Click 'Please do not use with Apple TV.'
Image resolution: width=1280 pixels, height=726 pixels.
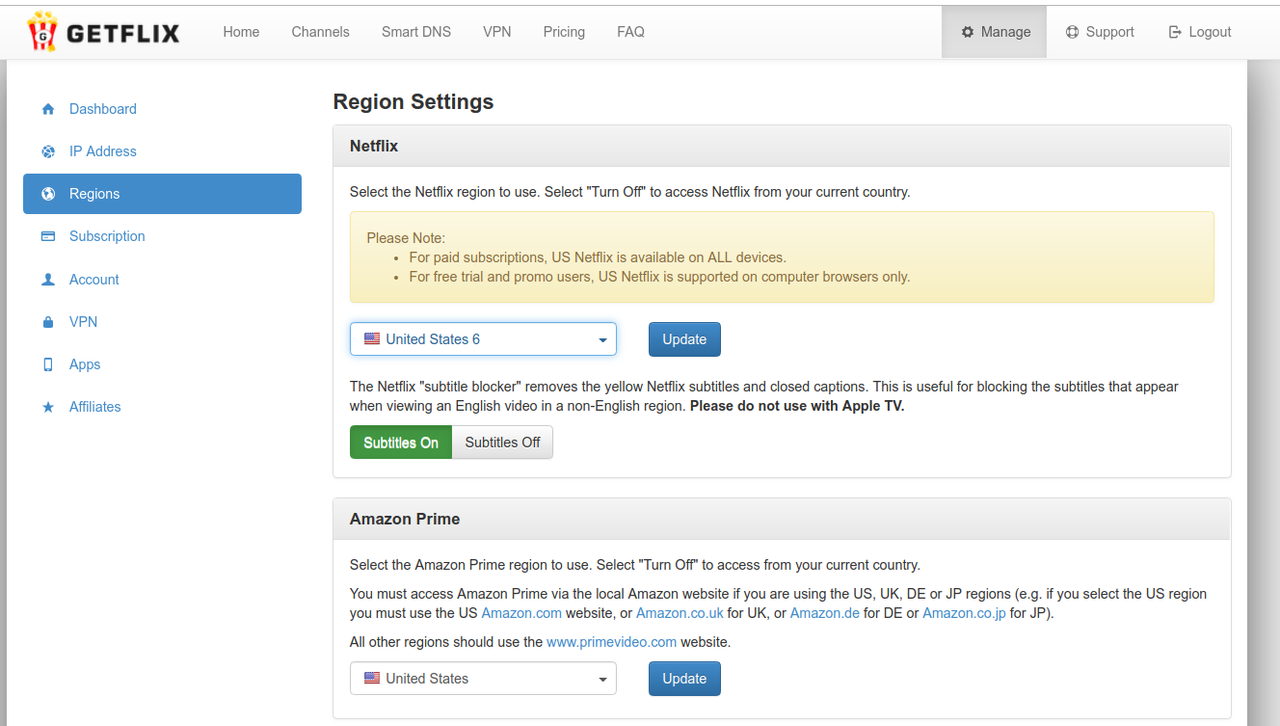click(797, 406)
